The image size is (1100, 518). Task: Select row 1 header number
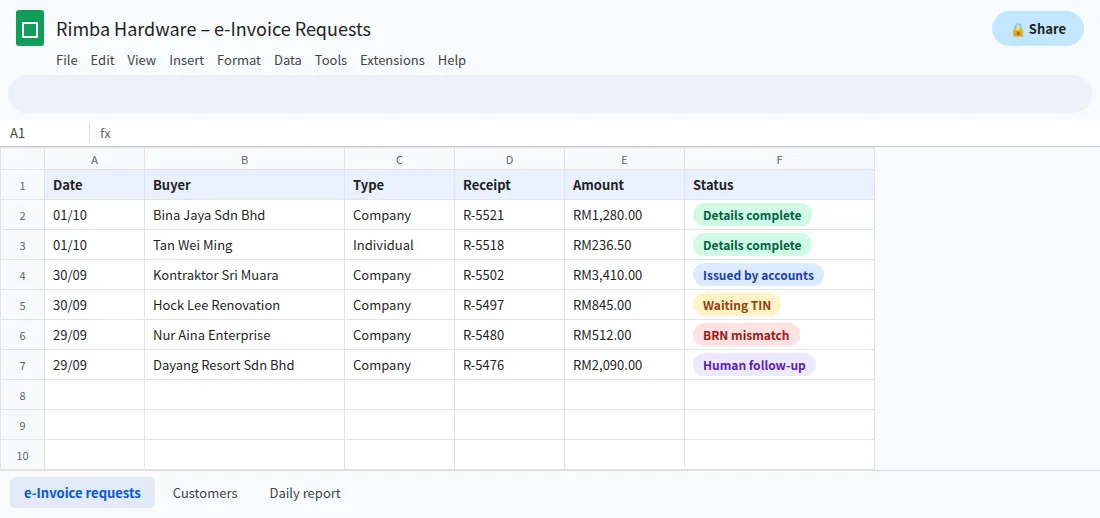tap(22, 185)
